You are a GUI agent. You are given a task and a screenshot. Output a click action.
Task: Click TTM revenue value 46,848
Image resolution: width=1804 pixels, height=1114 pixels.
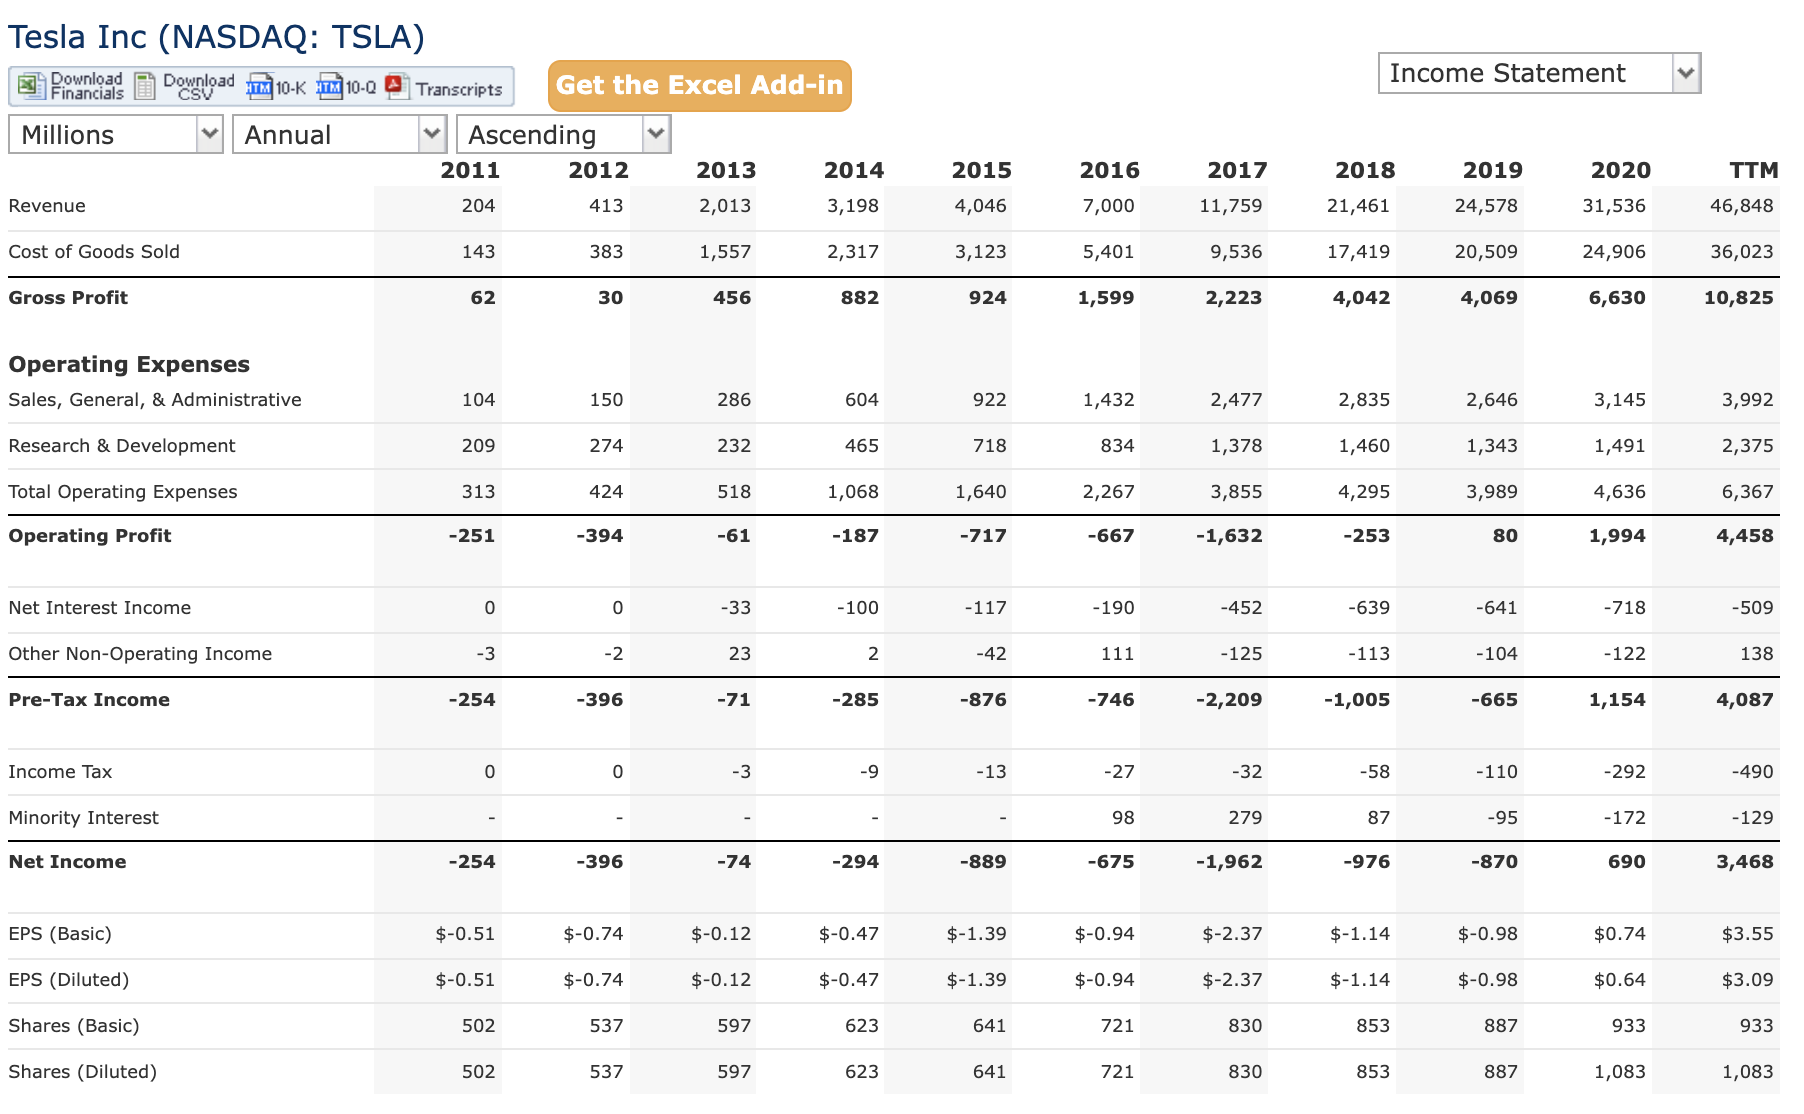tap(1741, 206)
